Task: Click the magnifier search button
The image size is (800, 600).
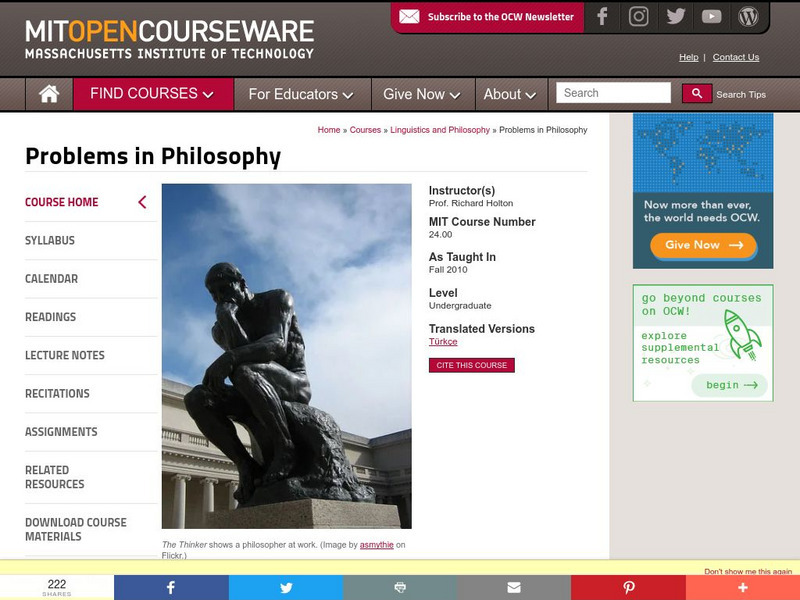Action: pyautogui.click(x=696, y=93)
